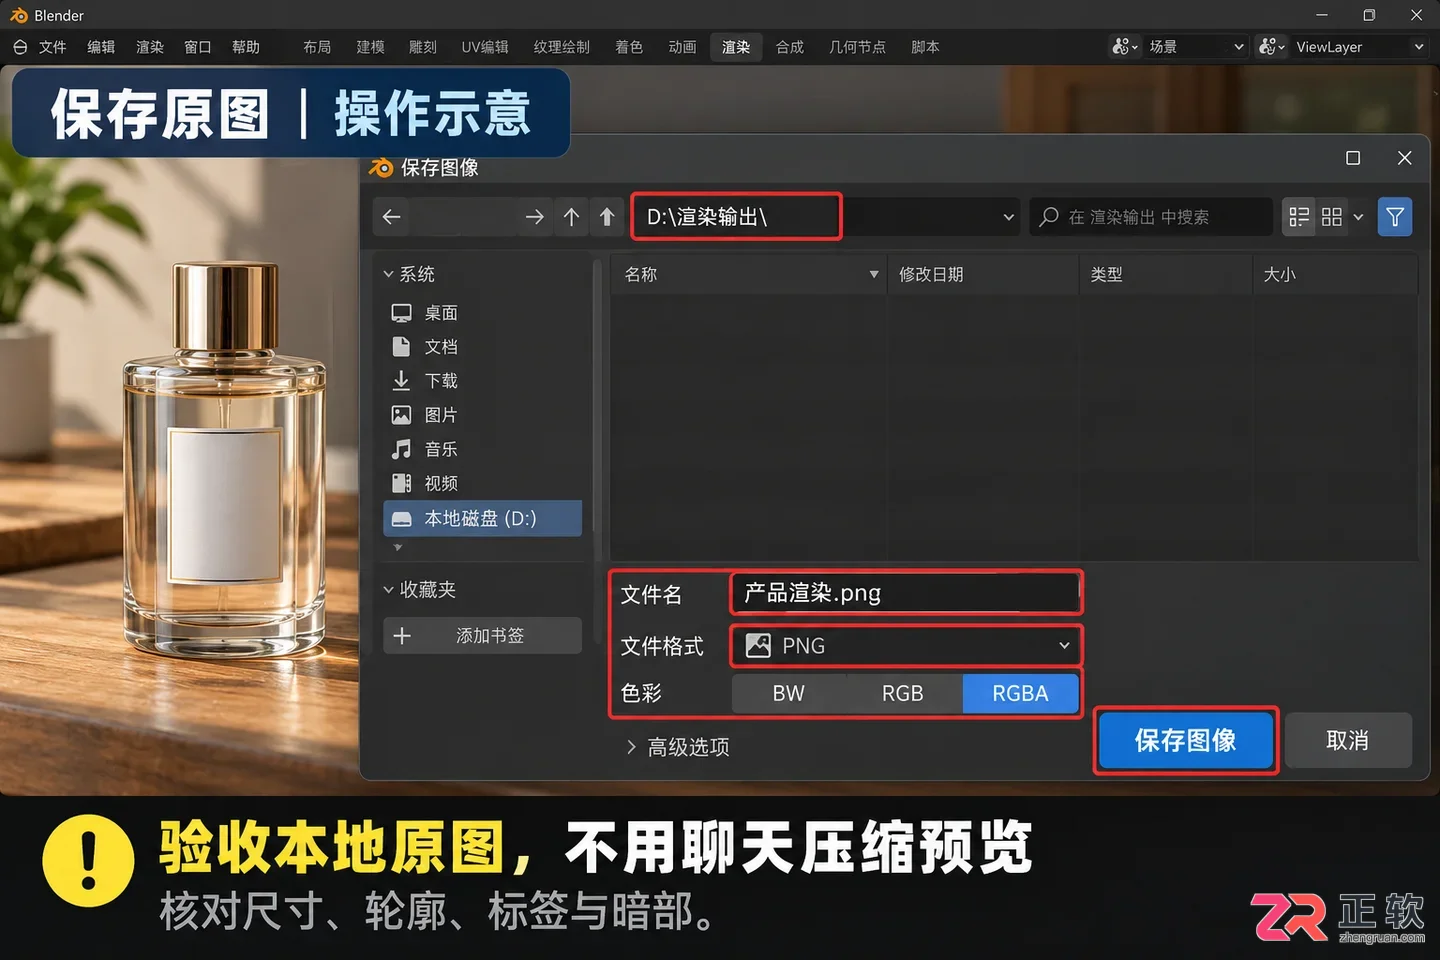This screenshot has height=960, width=1440.
Task: Click the view layer browse icon
Action: point(1272,47)
